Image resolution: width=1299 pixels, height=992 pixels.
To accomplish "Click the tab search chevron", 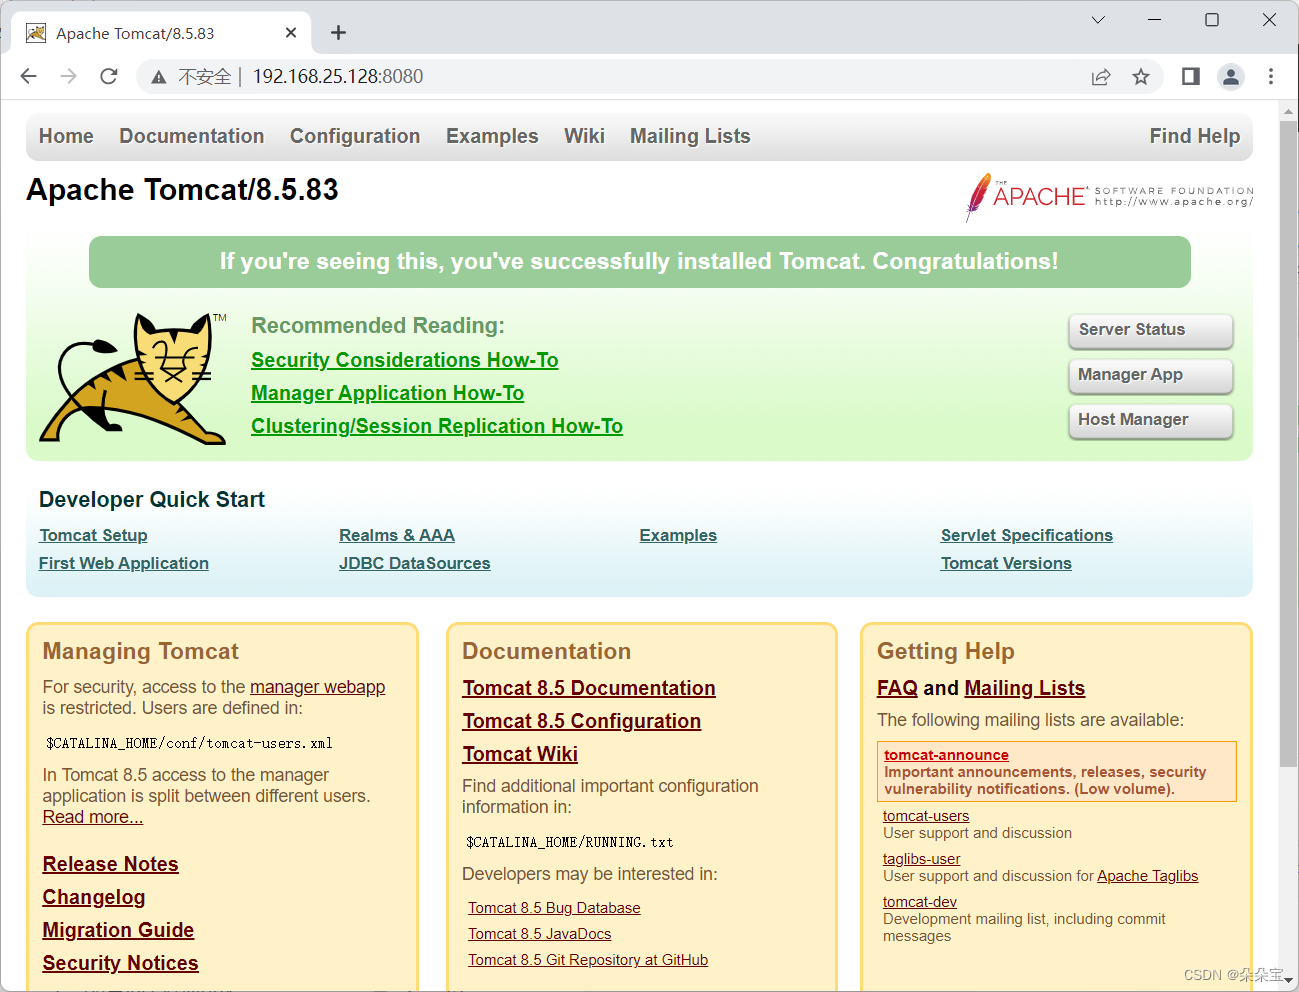I will tap(1098, 20).
